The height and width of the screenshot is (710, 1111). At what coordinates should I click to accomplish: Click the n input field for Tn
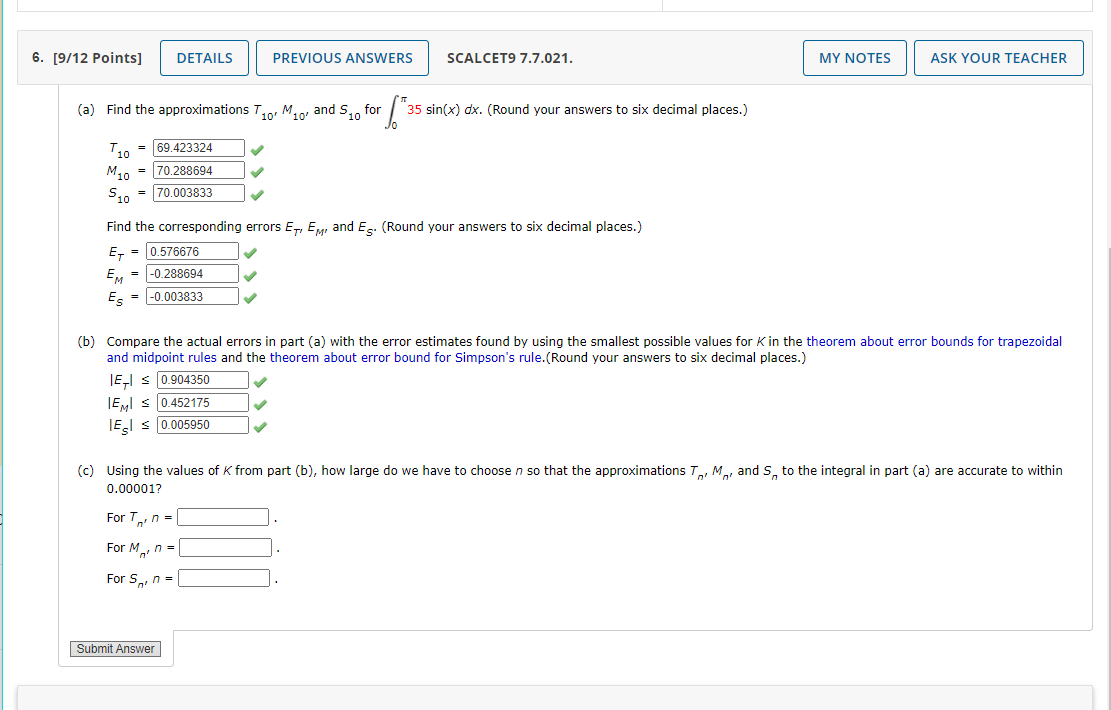tap(222, 516)
